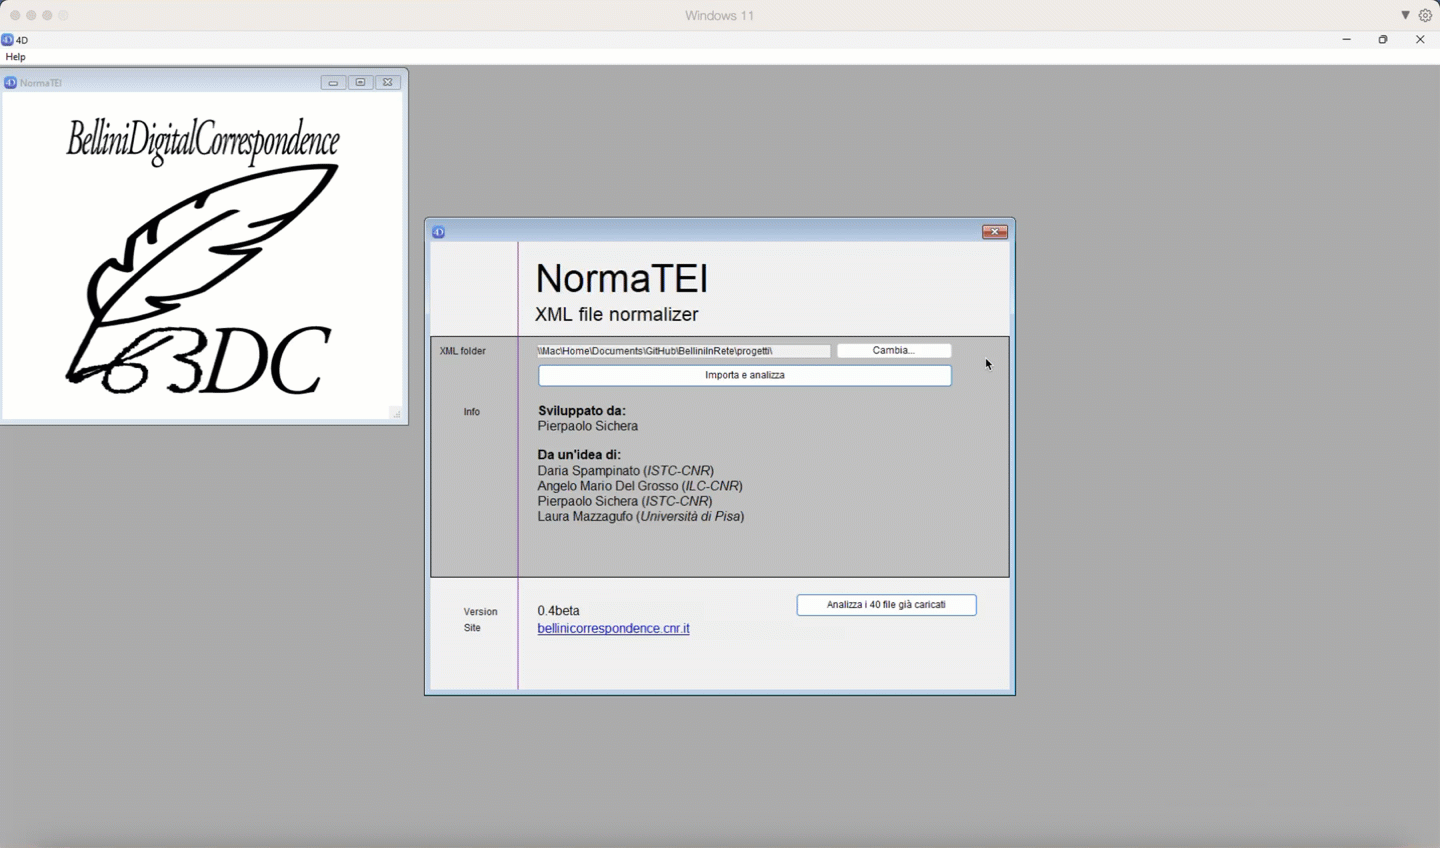Click the "Da un'idea di:" heading
Screen dimensions: 1440x848
tap(579, 454)
